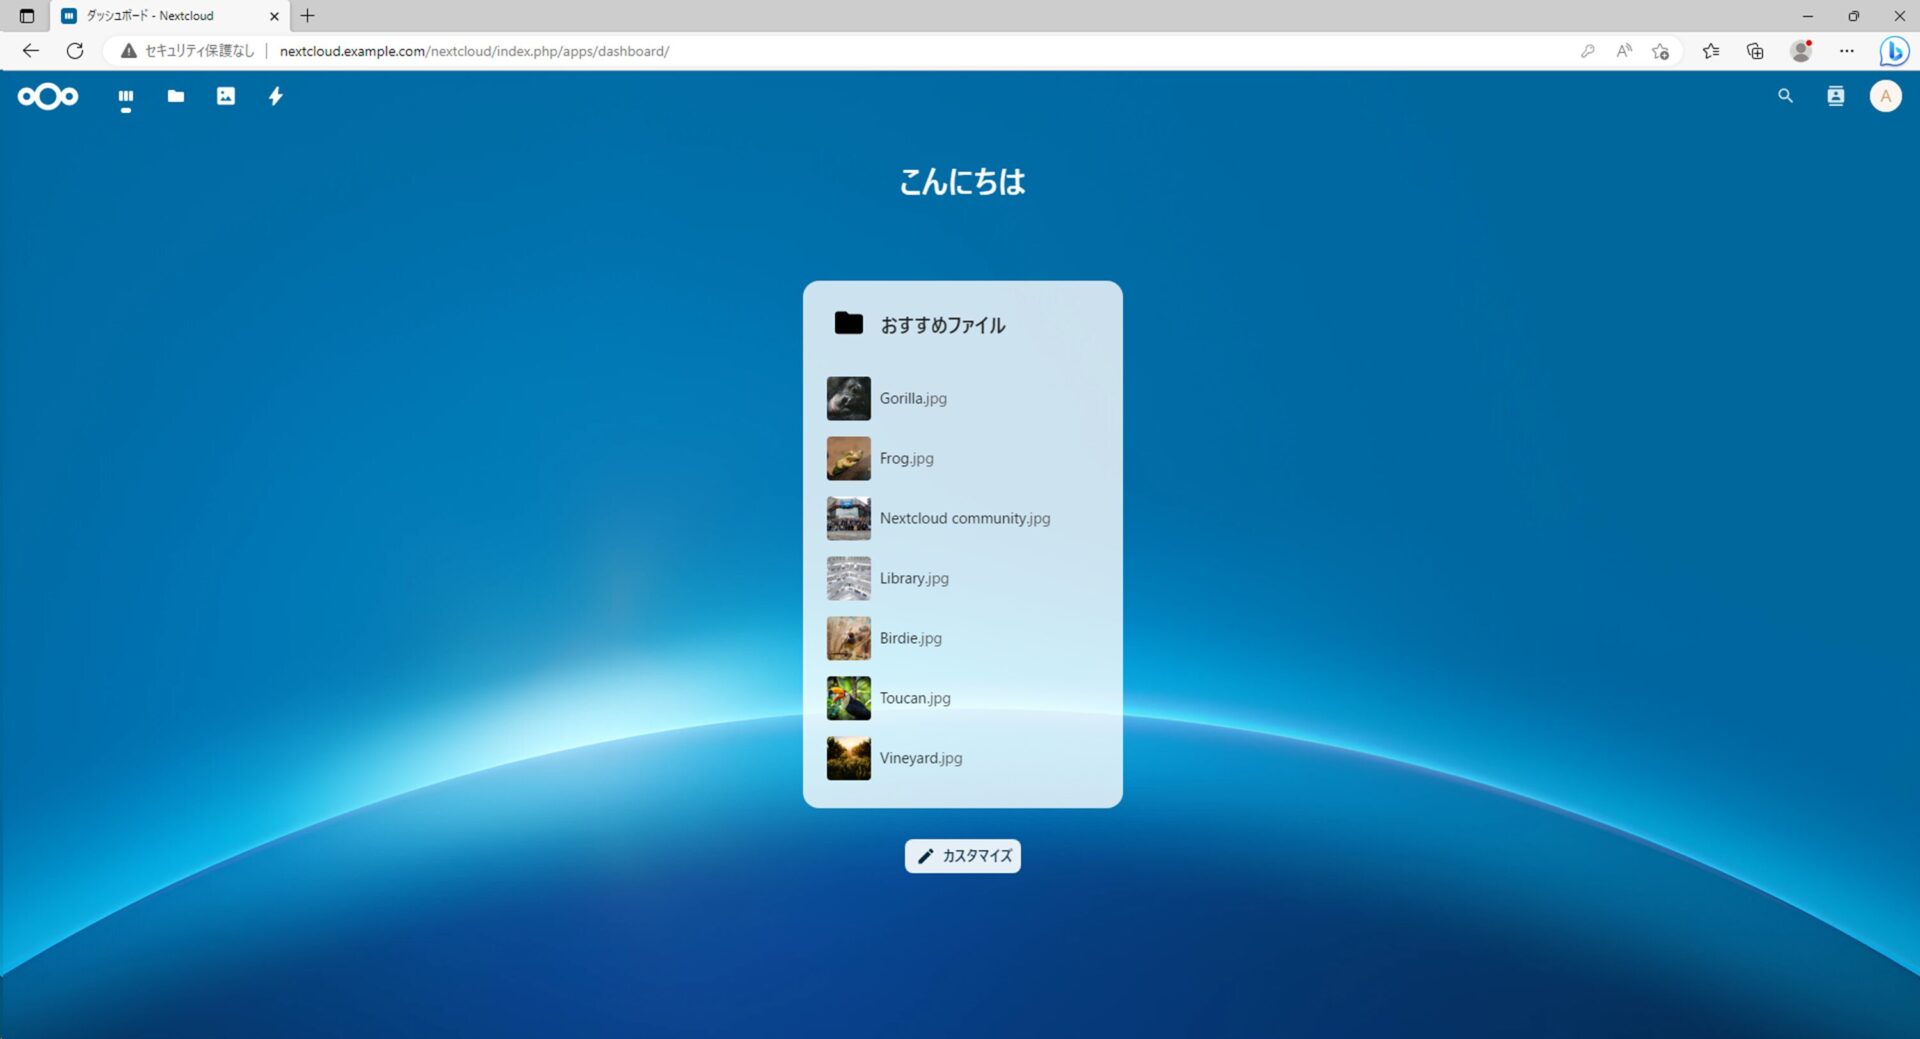Open Library.jpg from recommended files

pyautogui.click(x=914, y=578)
